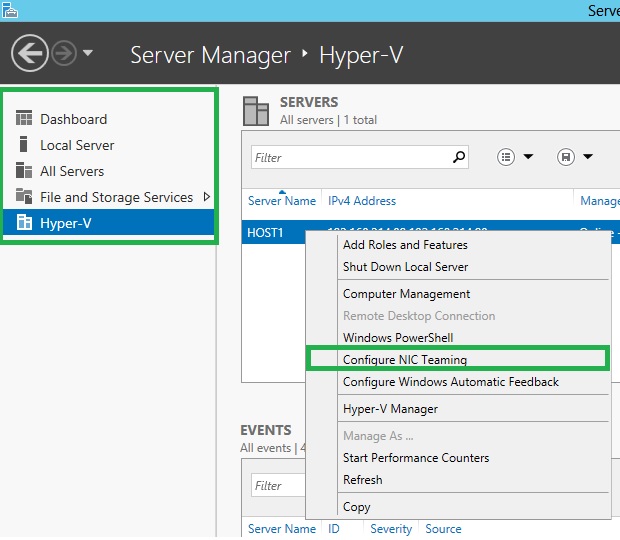Click the forward navigation arrow button
The image size is (620, 540).
click(x=64, y=53)
